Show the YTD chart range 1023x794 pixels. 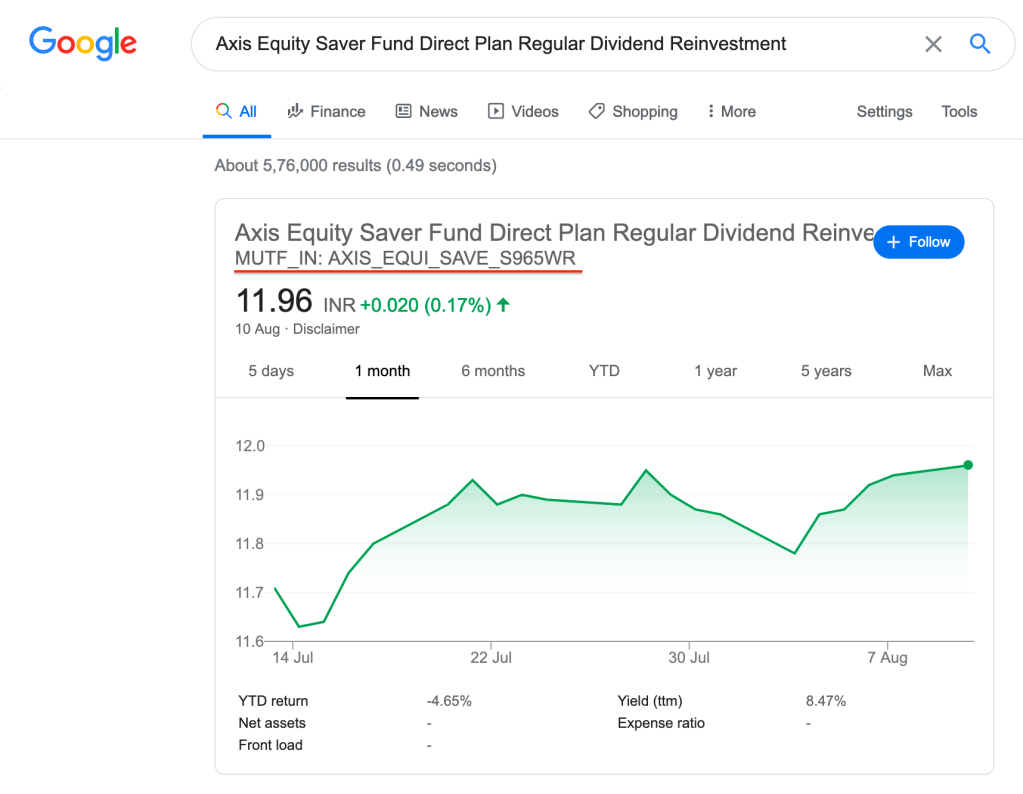[x=604, y=371]
